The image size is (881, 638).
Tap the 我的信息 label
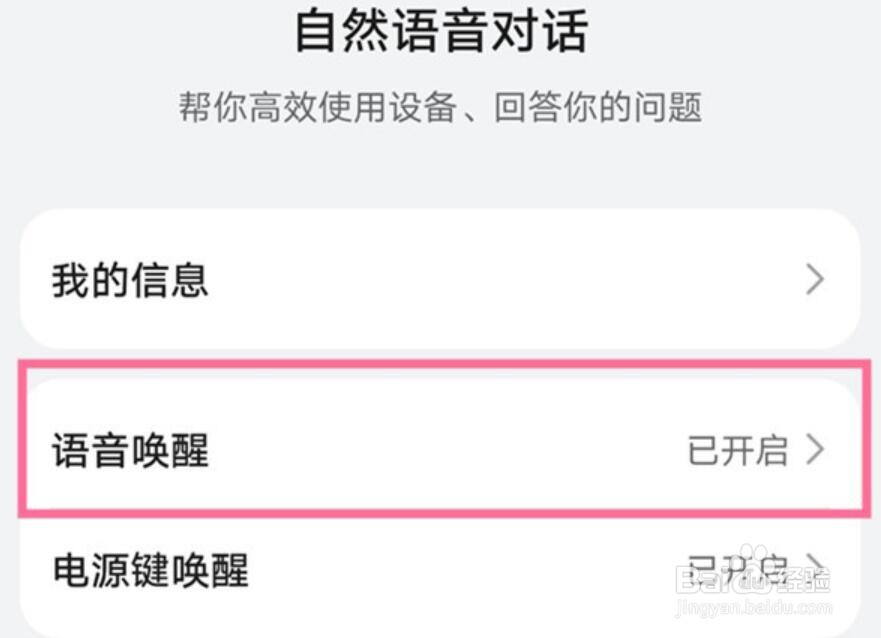tap(130, 280)
